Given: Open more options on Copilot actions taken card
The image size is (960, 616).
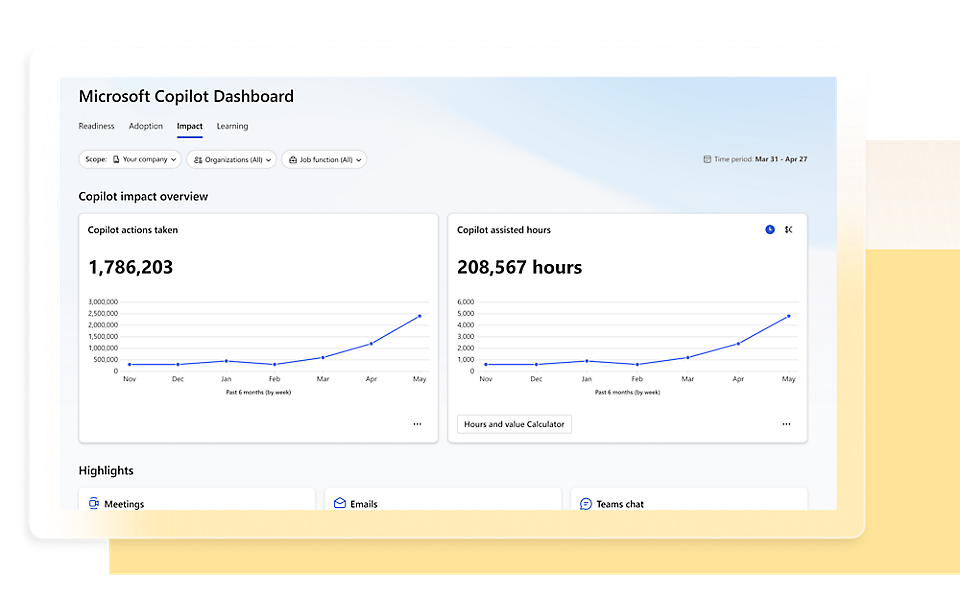Looking at the screenshot, I should (417, 424).
